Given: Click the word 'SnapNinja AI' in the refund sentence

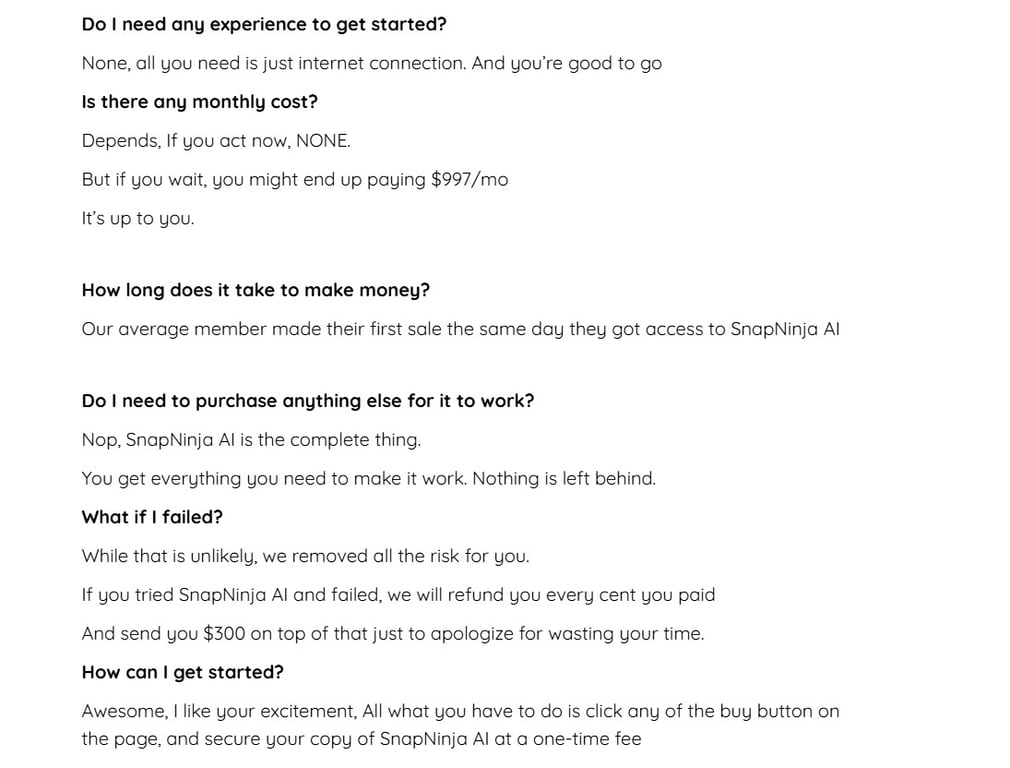Looking at the screenshot, I should point(233,595).
